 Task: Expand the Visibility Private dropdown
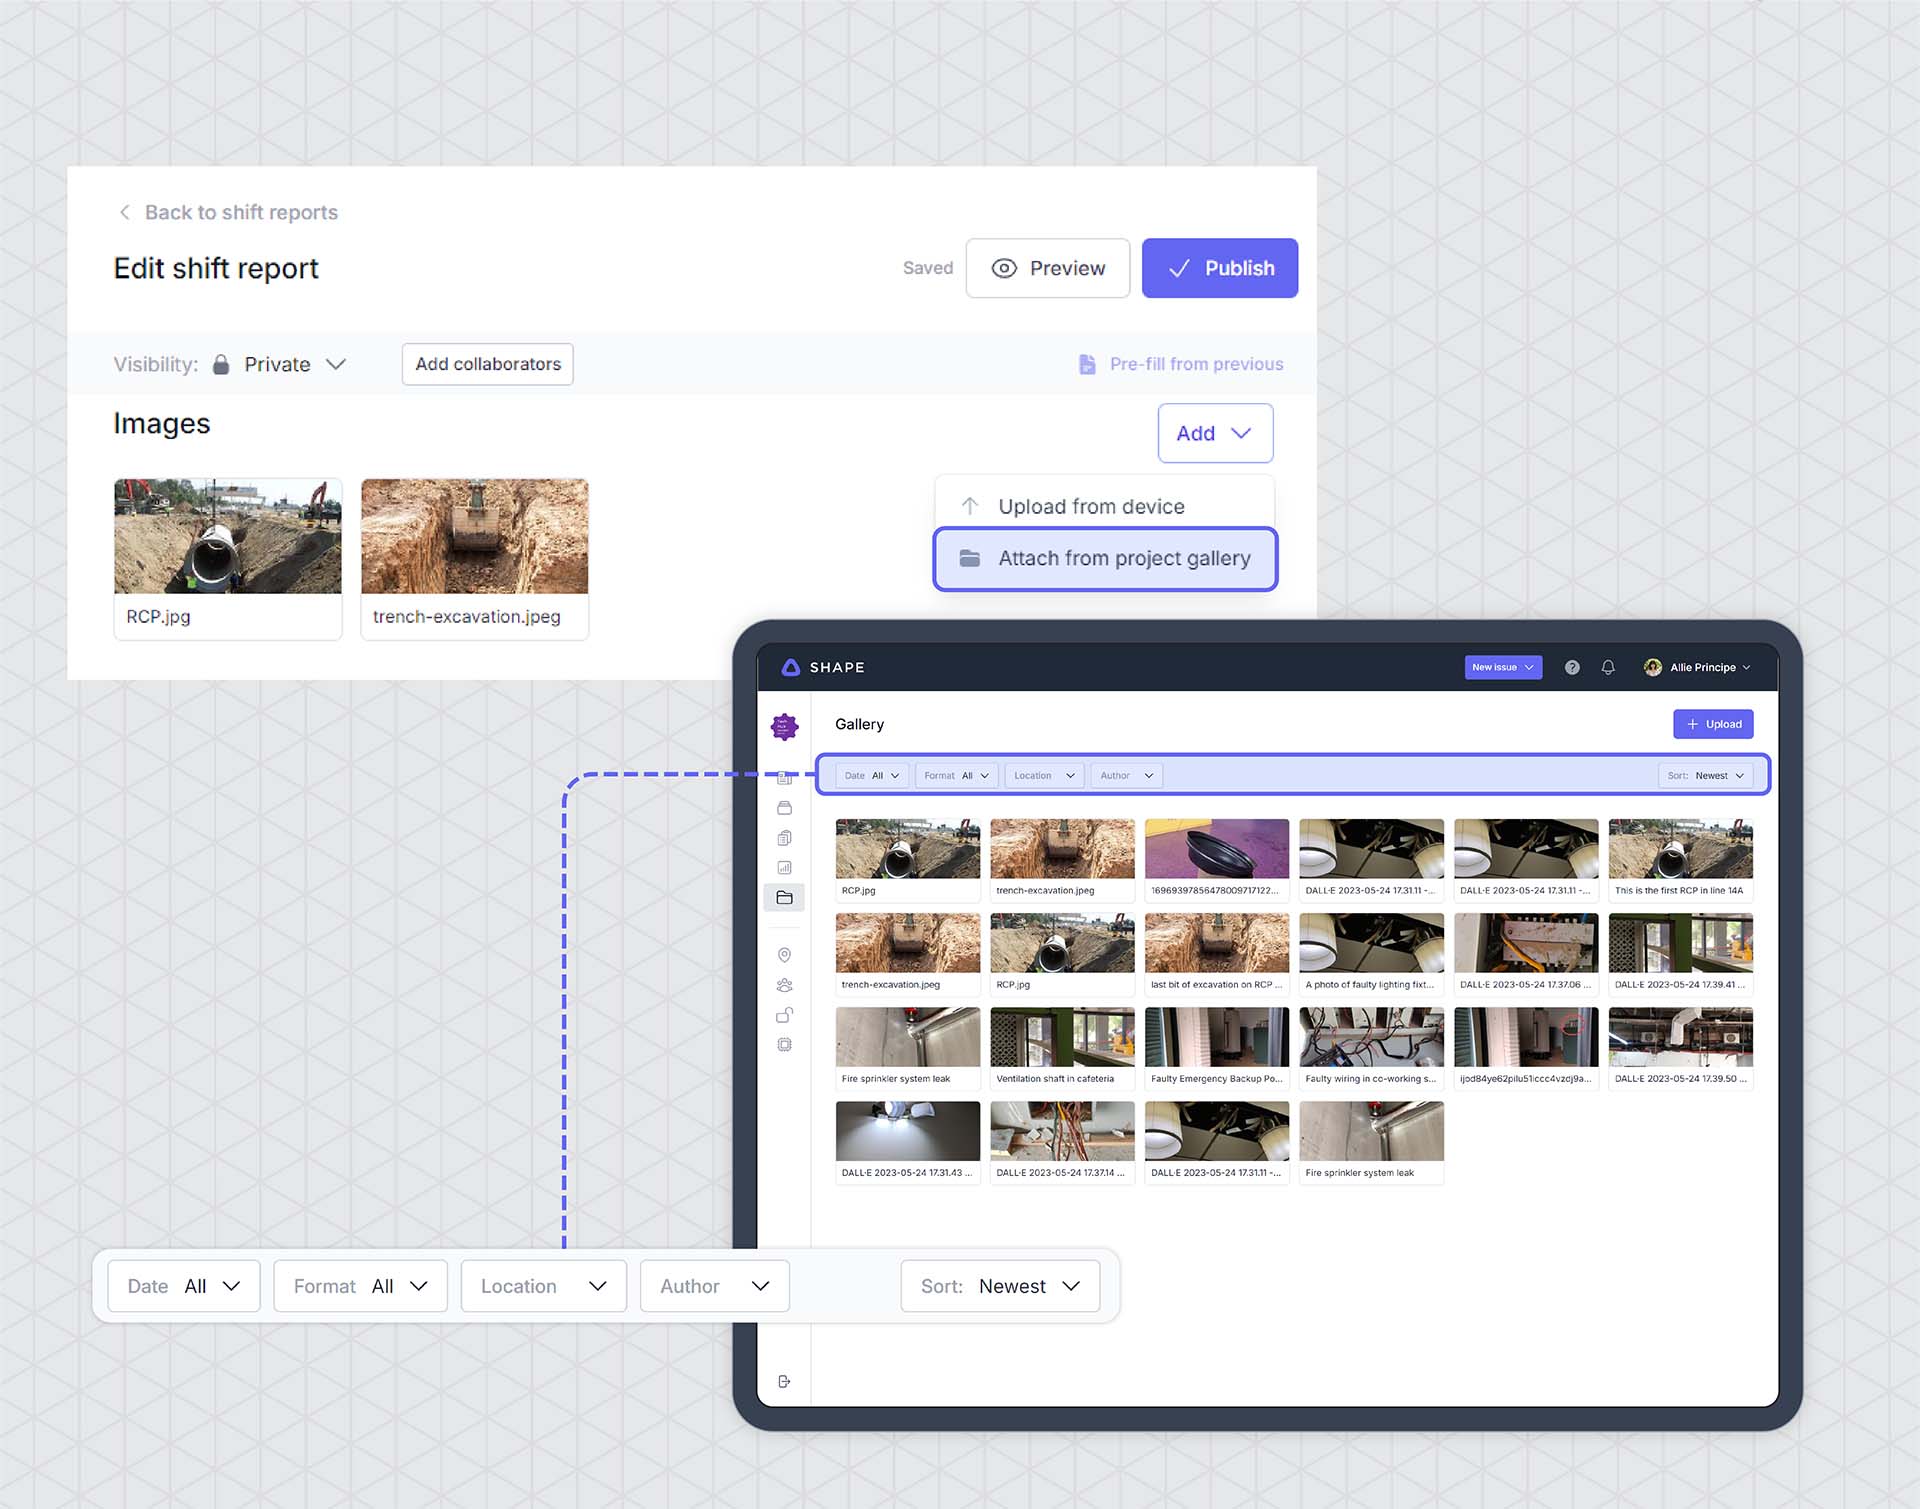[x=292, y=364]
